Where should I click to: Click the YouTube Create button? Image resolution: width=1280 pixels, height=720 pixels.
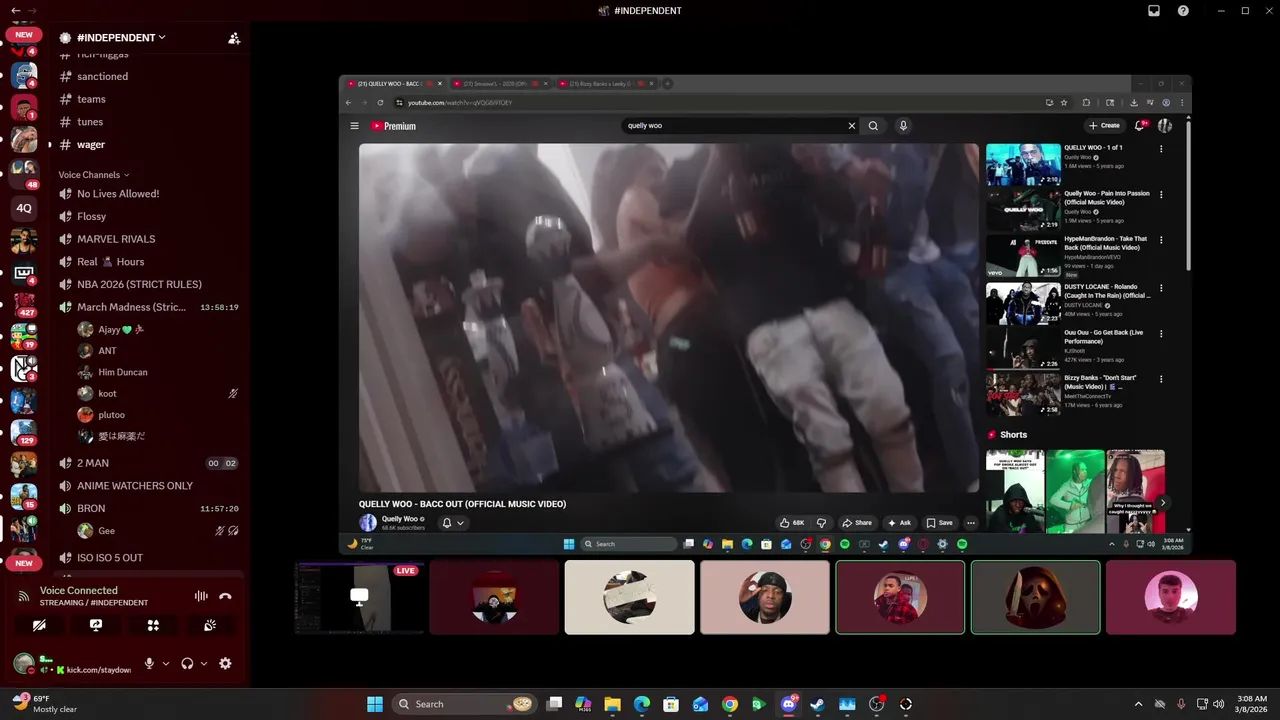pos(1104,126)
